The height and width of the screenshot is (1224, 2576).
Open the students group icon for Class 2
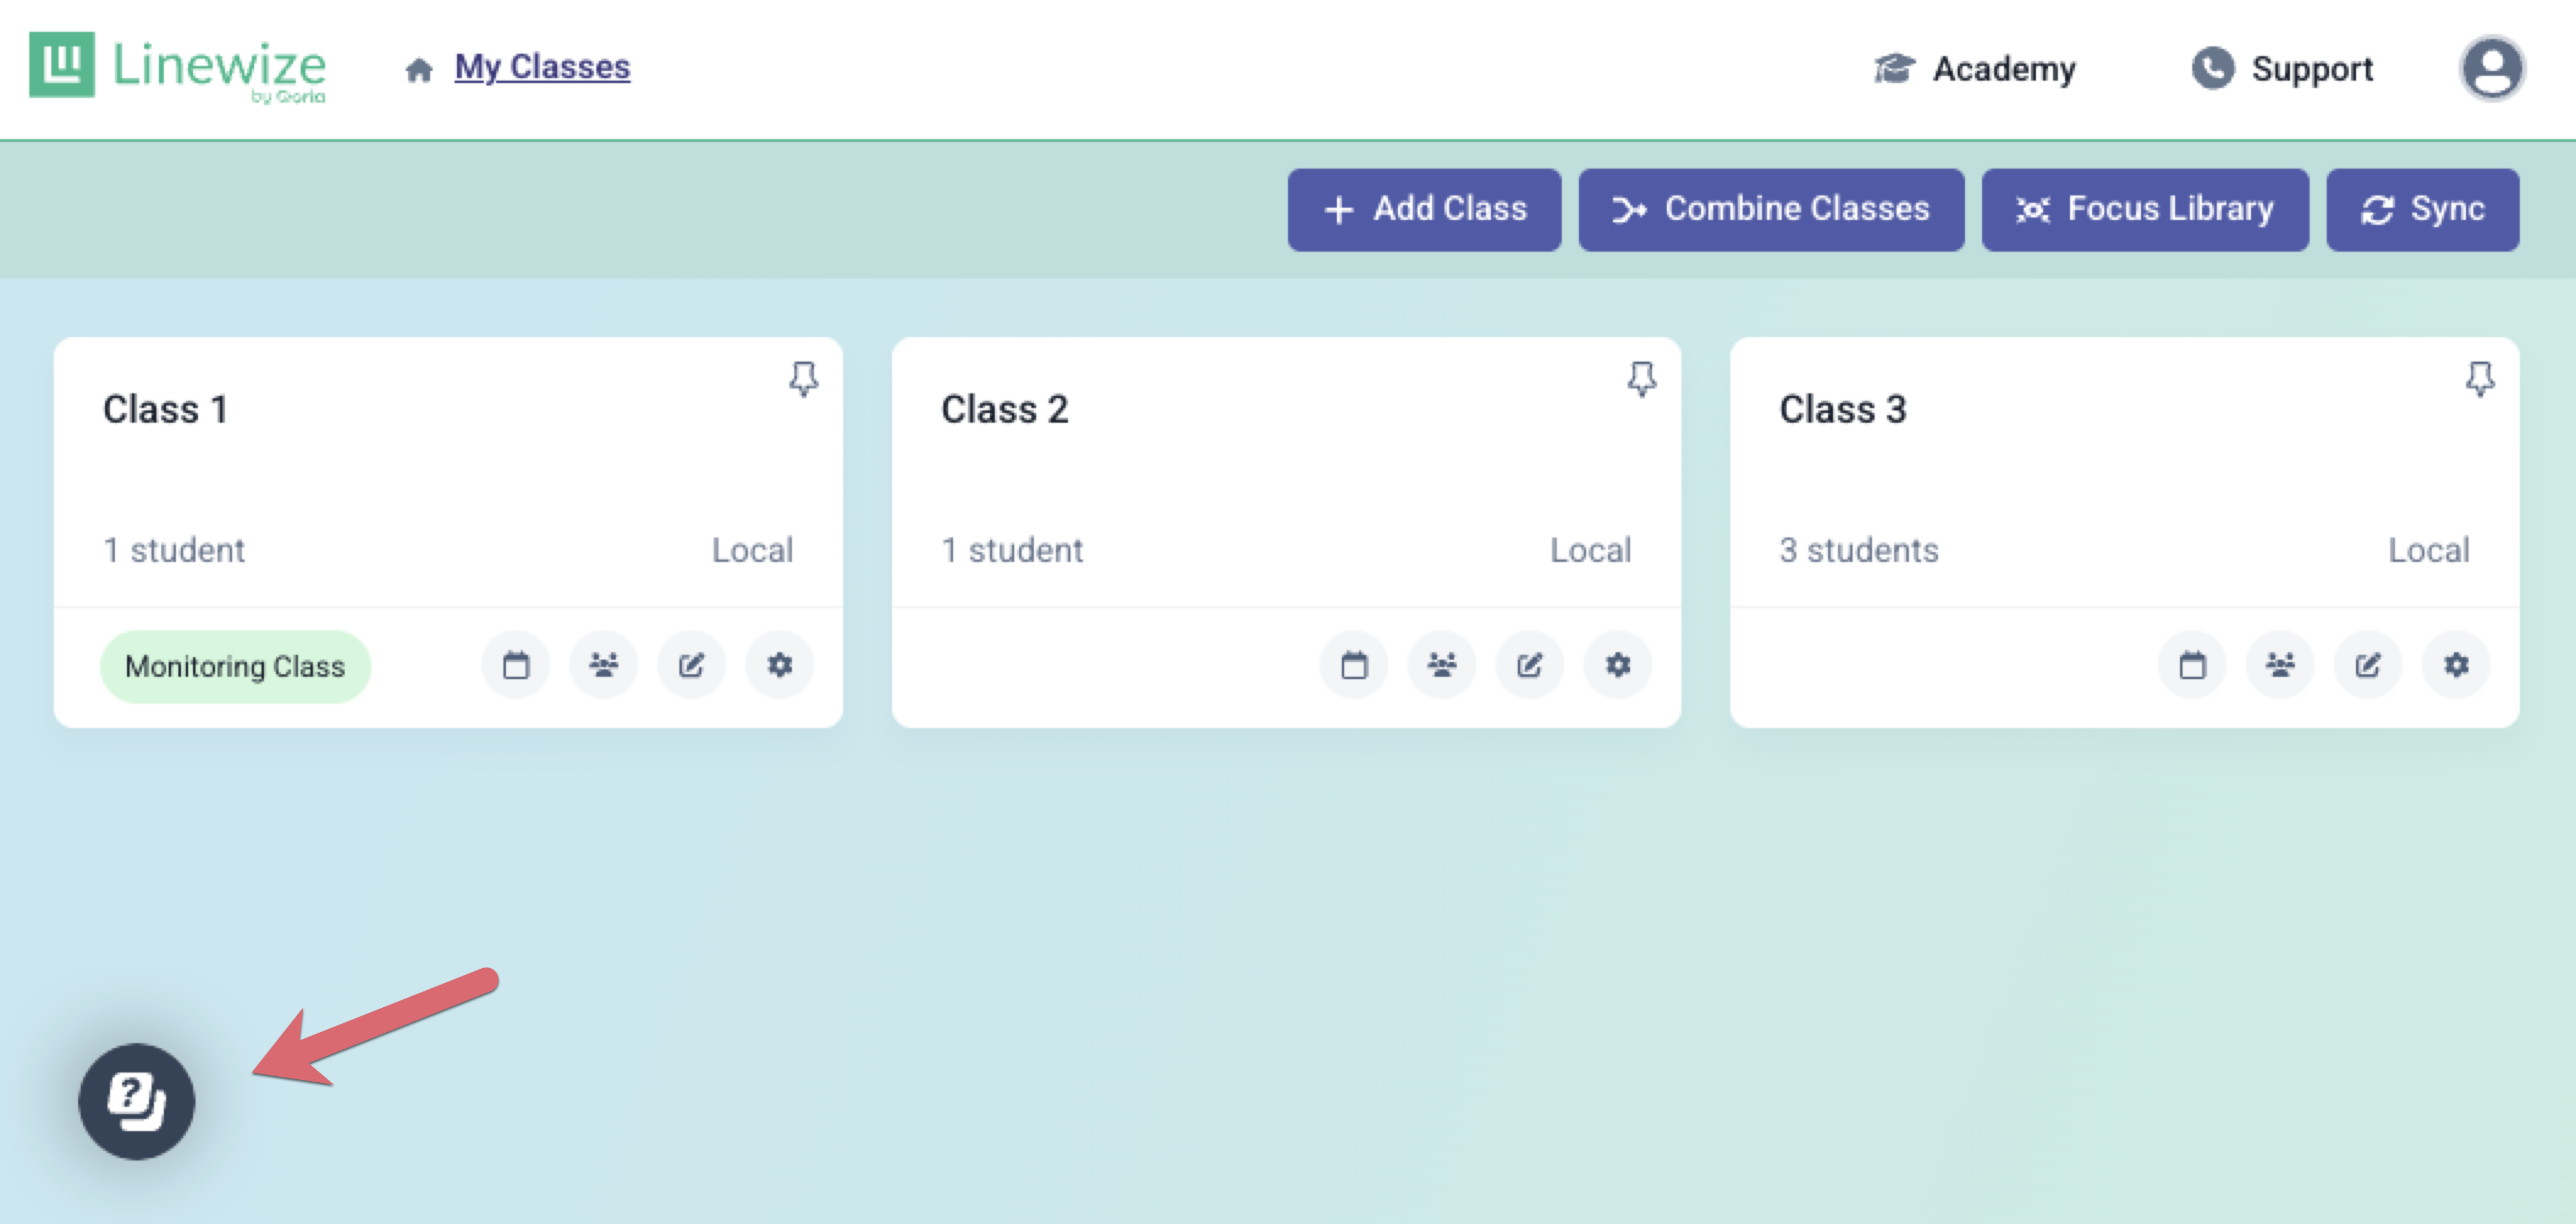(x=1442, y=665)
